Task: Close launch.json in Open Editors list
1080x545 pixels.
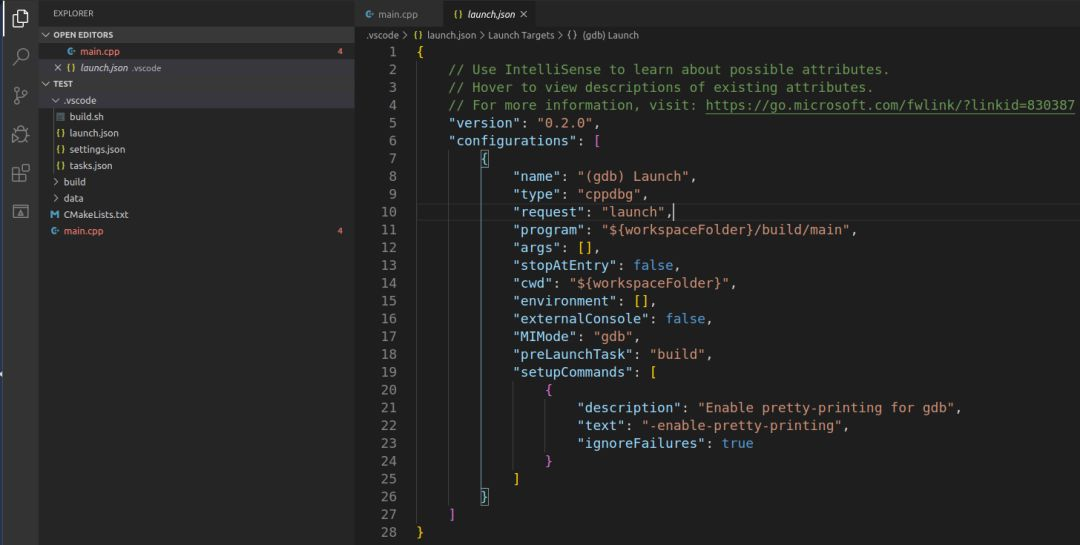Action: [58, 68]
